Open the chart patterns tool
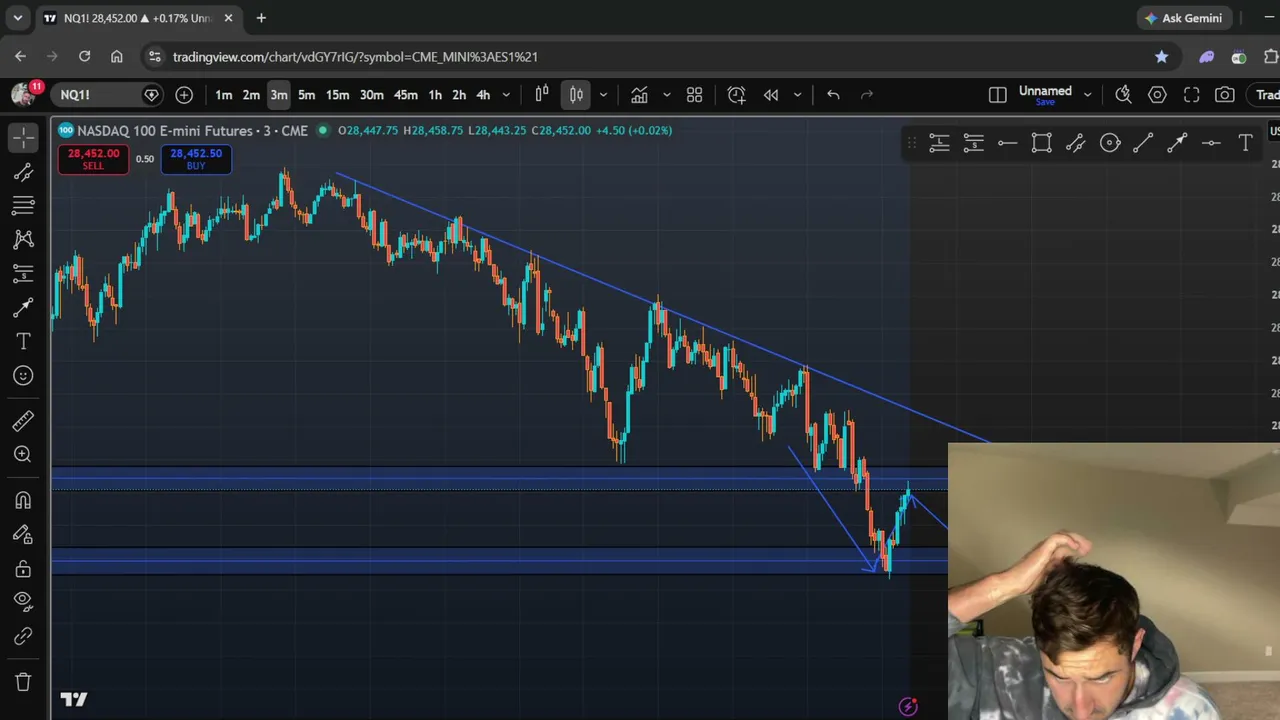This screenshot has width=1280, height=720. point(23,240)
